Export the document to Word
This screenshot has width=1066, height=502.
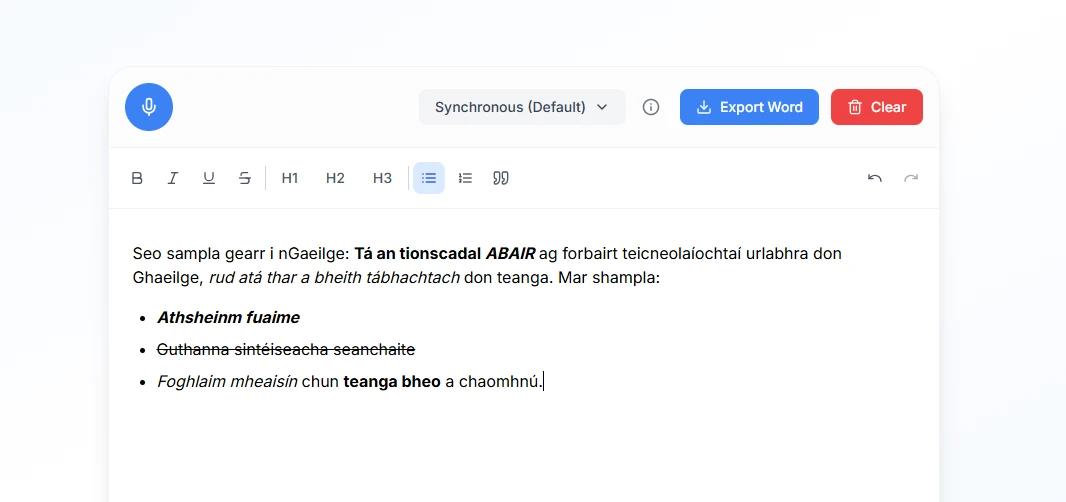click(x=749, y=107)
